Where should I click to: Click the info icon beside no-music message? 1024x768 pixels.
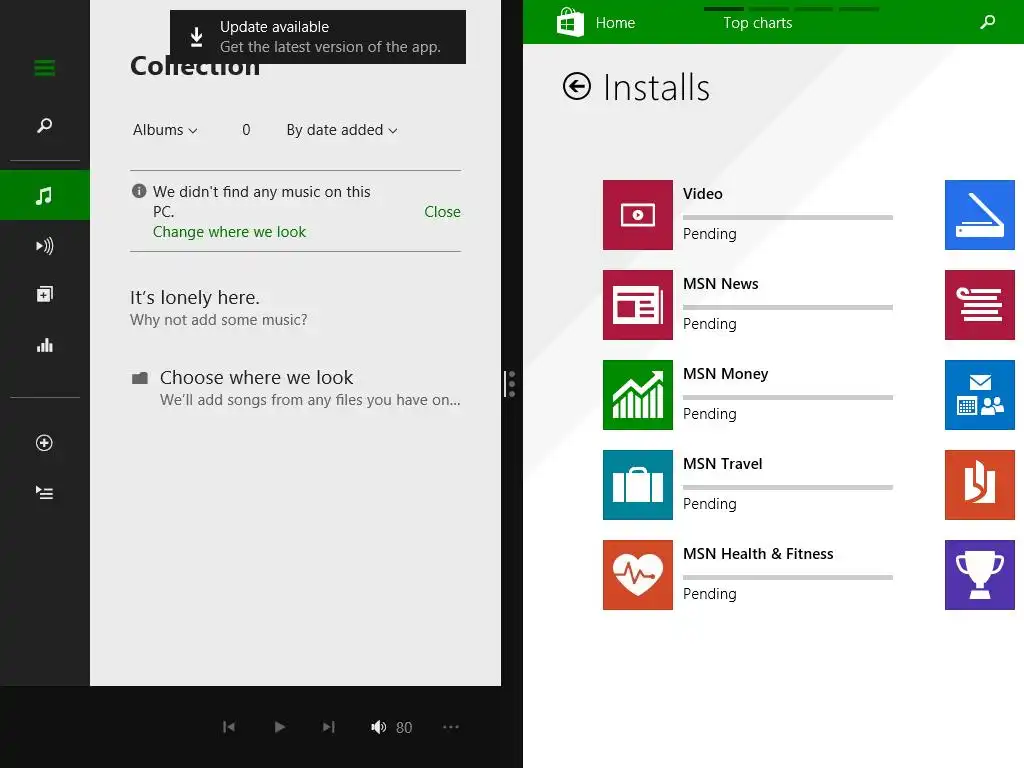(x=138, y=191)
